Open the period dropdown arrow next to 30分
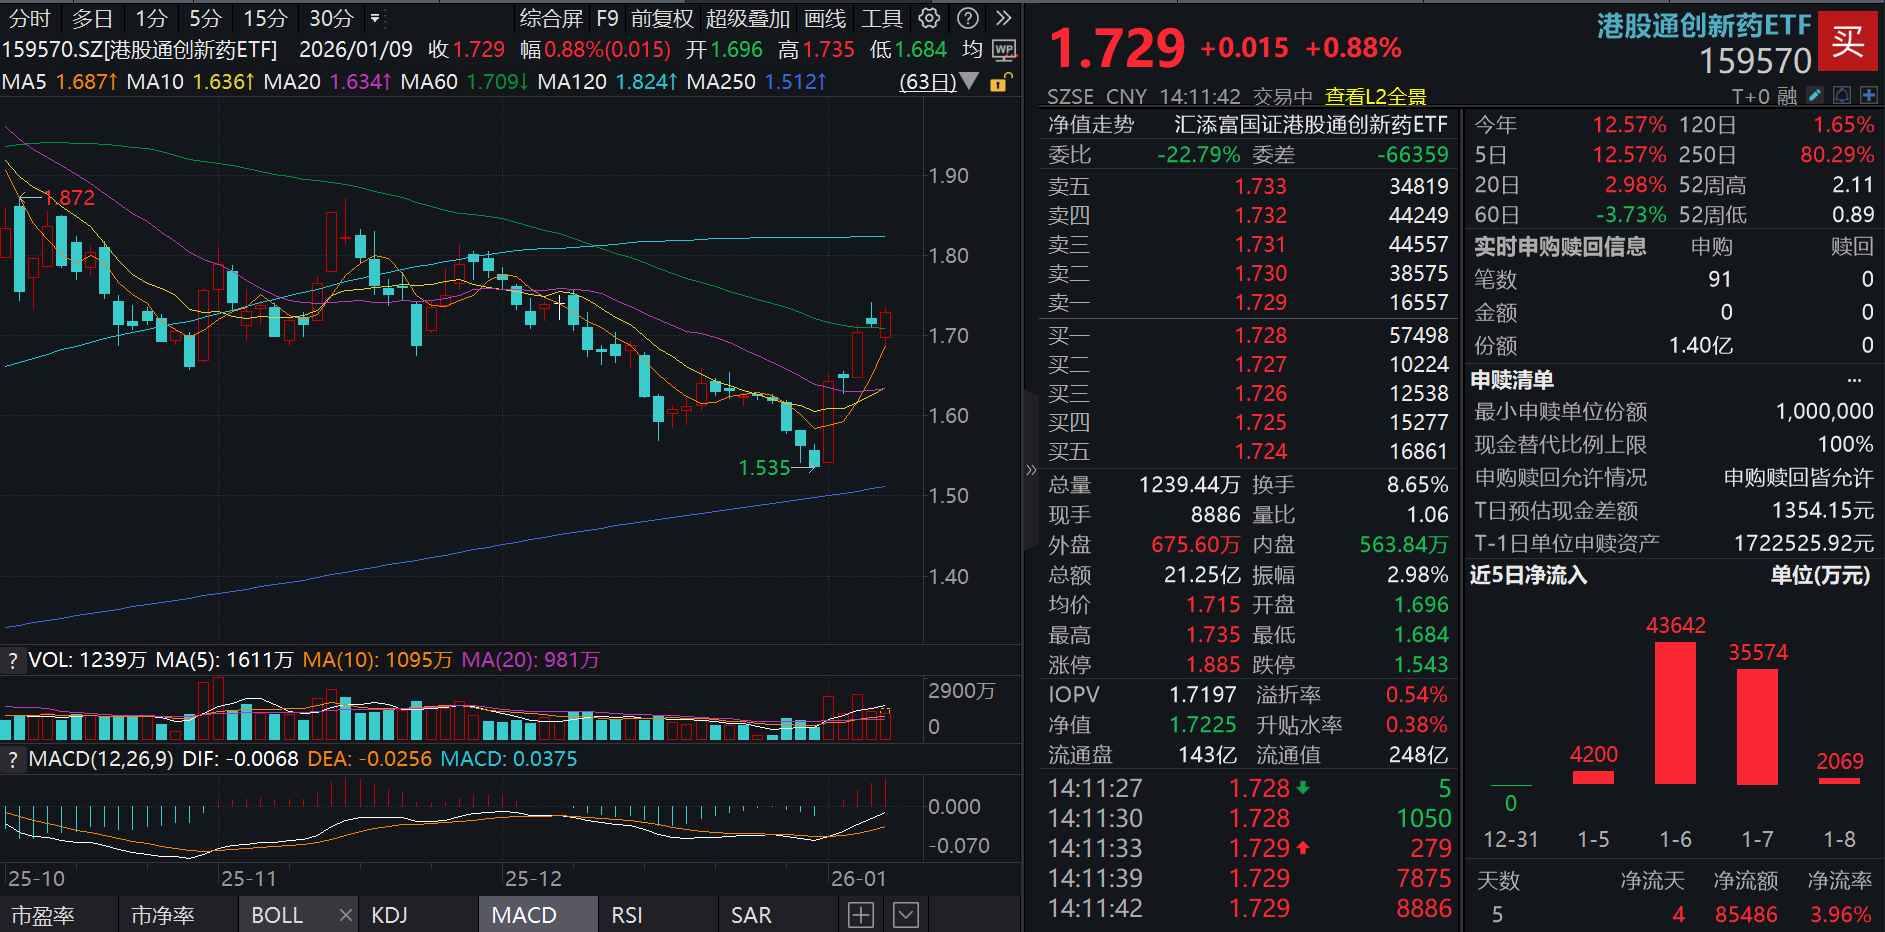Image resolution: width=1885 pixels, height=932 pixels. click(375, 18)
